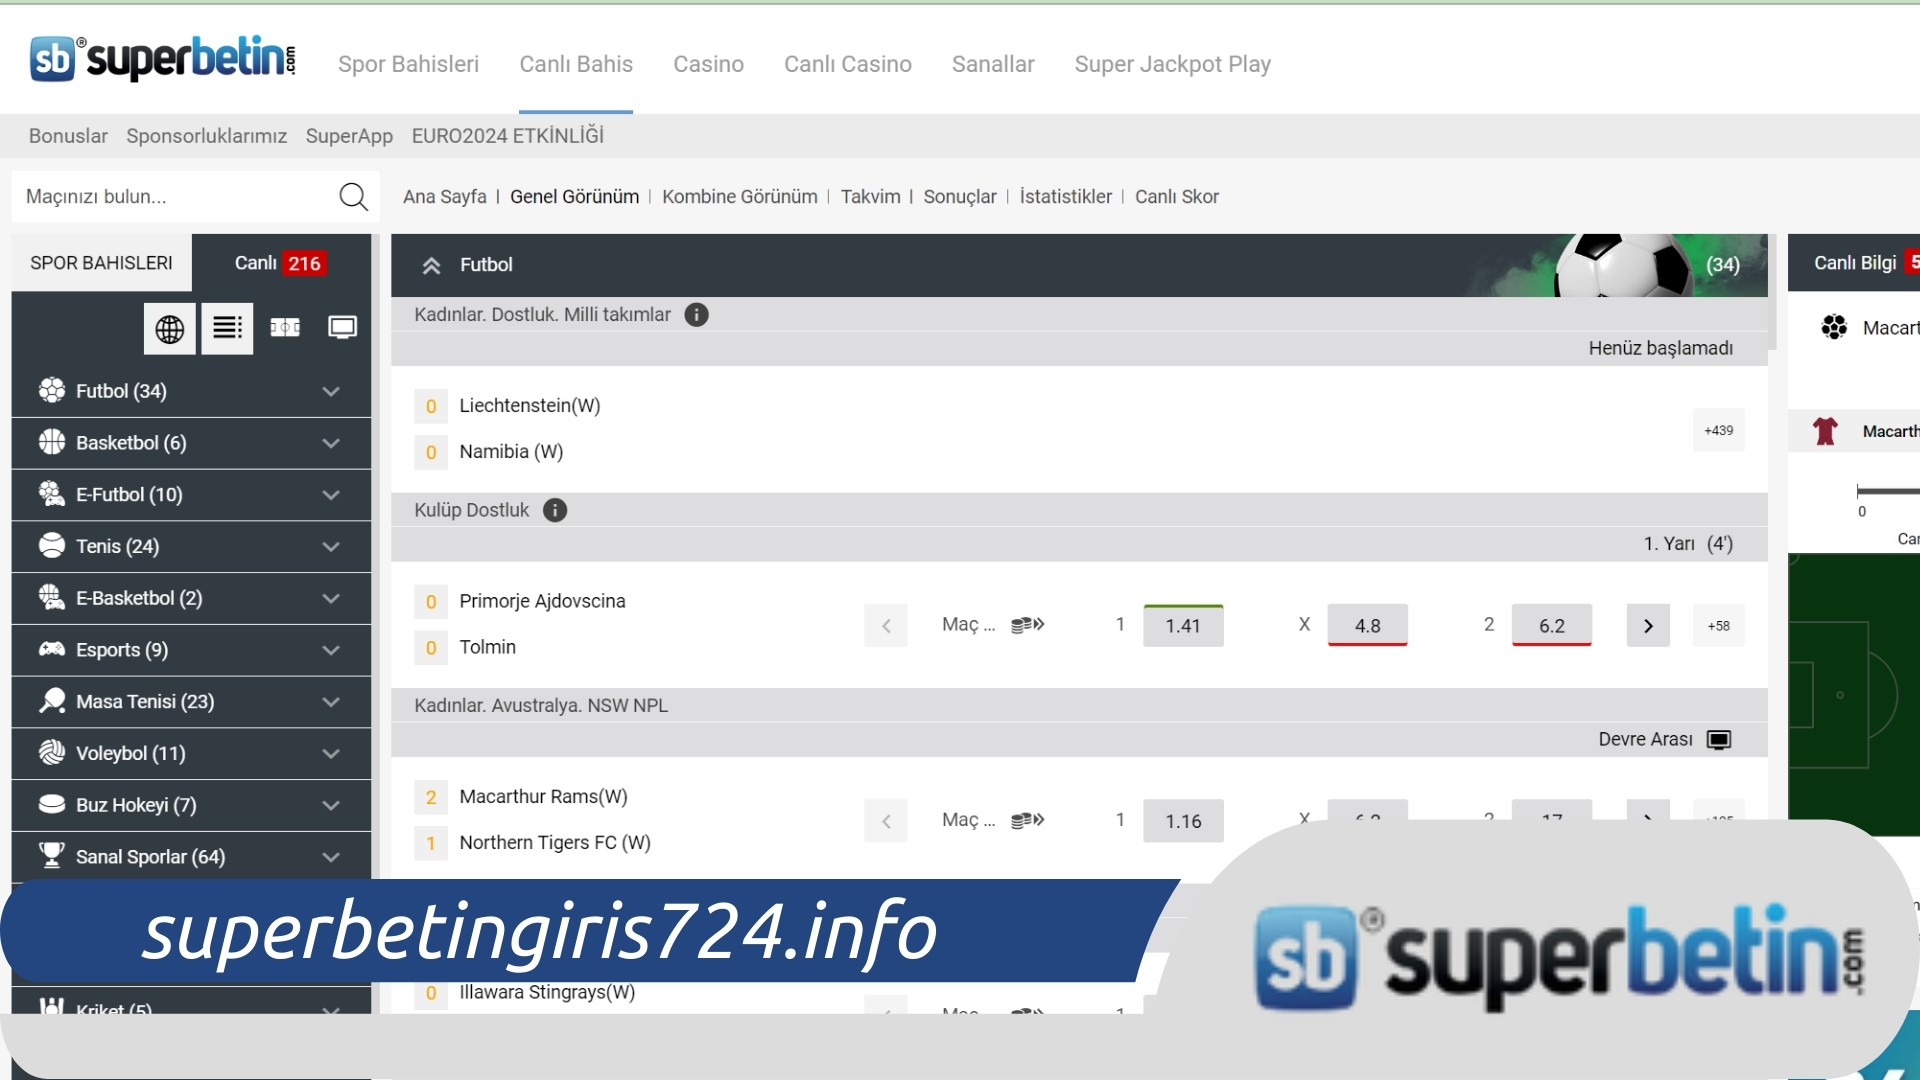Show next market arrow in Primorje row
Viewport: 1920px width, 1080px height.
point(1648,626)
